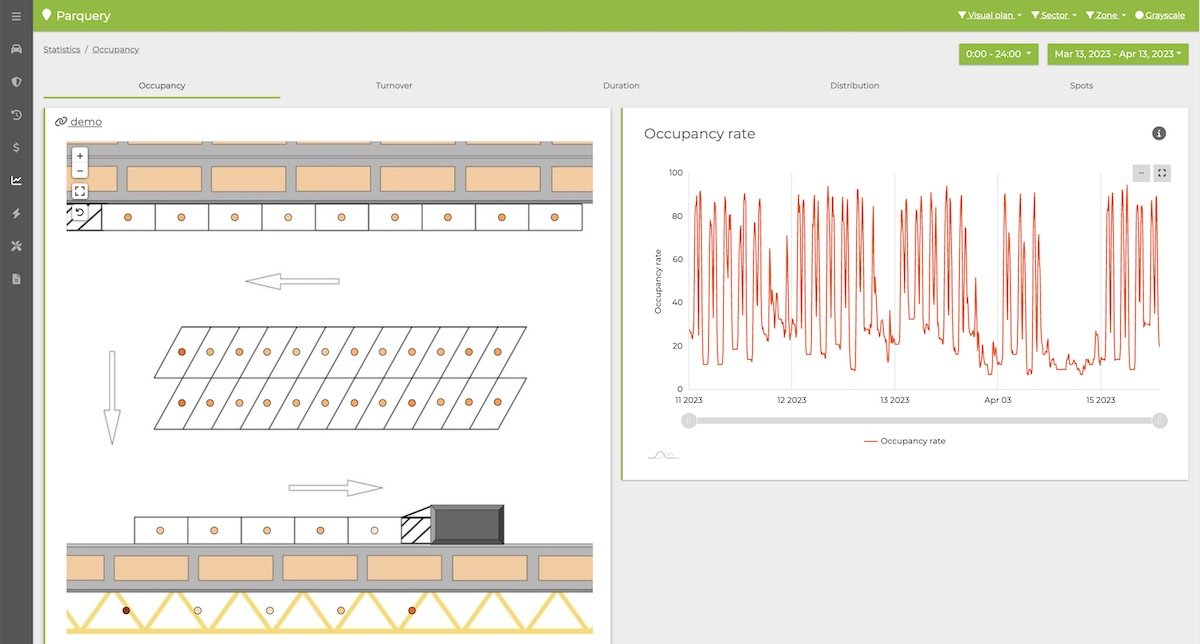Open the Mar 13 - Apr 13, 2023 date dropdown

click(1117, 54)
